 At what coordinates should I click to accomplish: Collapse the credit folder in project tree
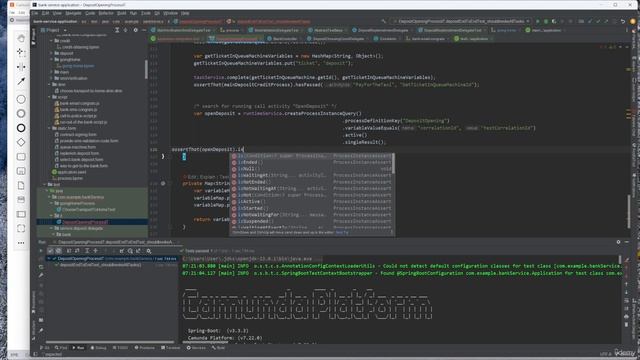click(x=51, y=41)
